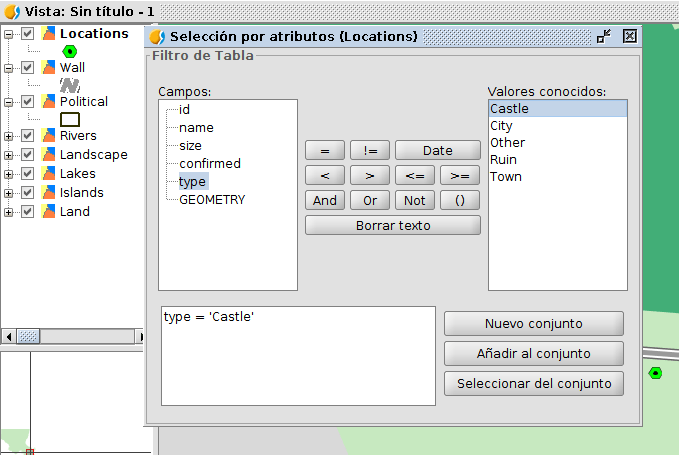The image size is (679, 455).
Task: Collapse the Wall layer tree node
Action: pos(9,68)
